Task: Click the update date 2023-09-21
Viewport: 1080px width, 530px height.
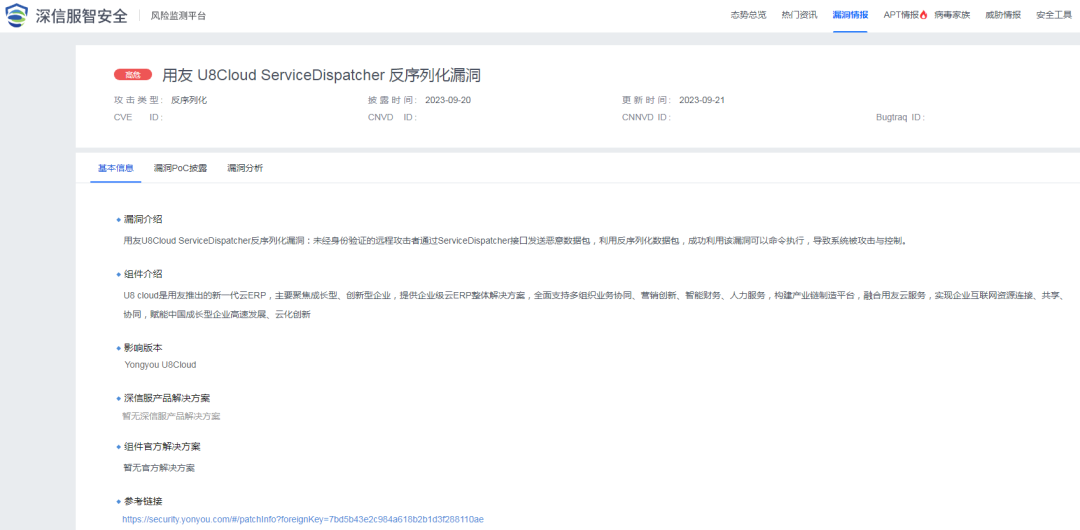Action: [702, 100]
